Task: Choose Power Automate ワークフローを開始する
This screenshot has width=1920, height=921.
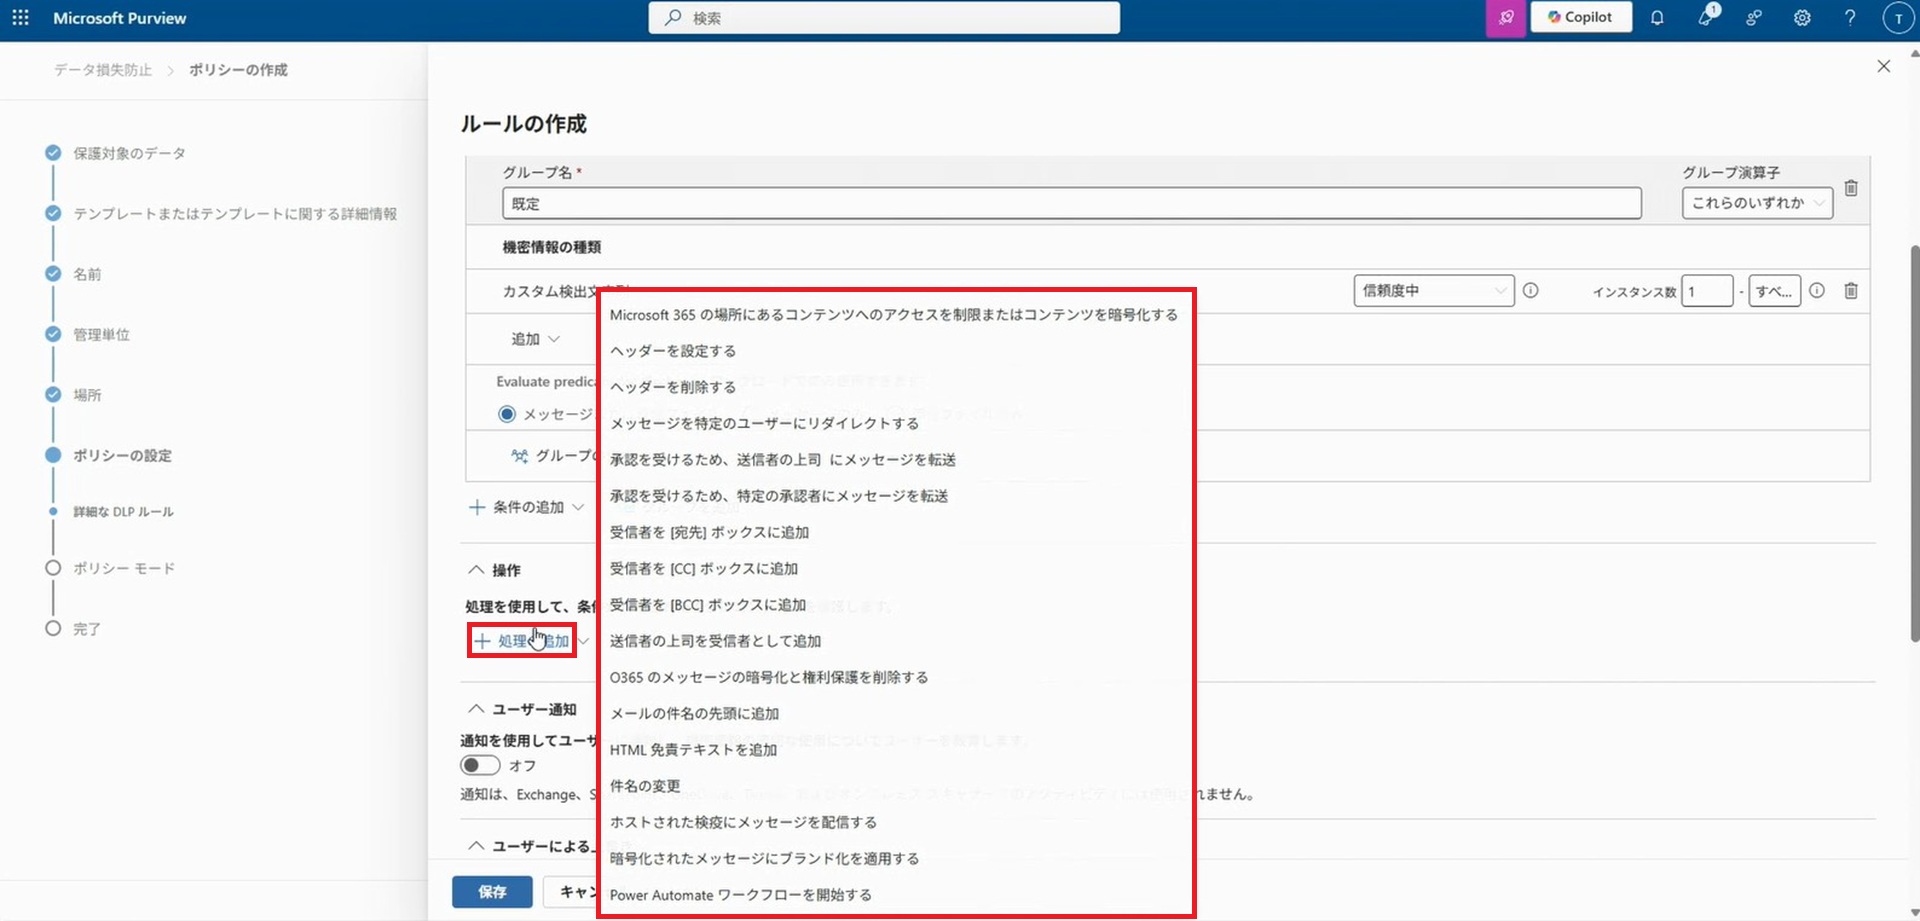Action: tap(740, 895)
